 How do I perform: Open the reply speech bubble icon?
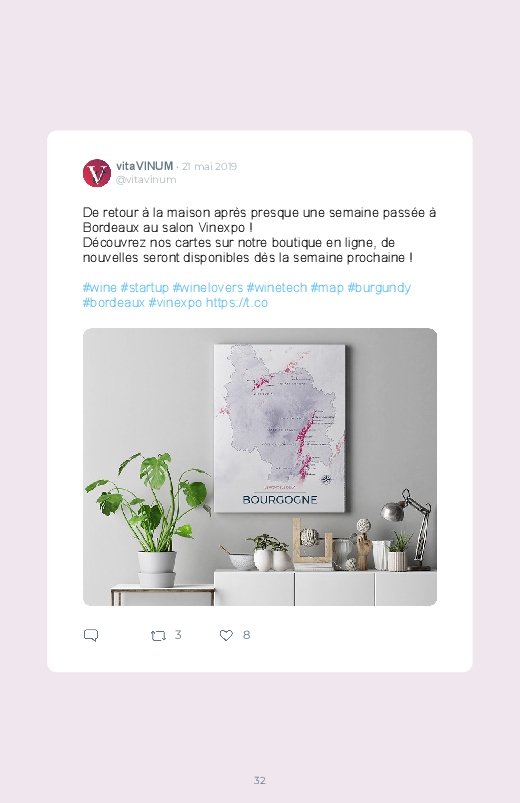coord(91,635)
